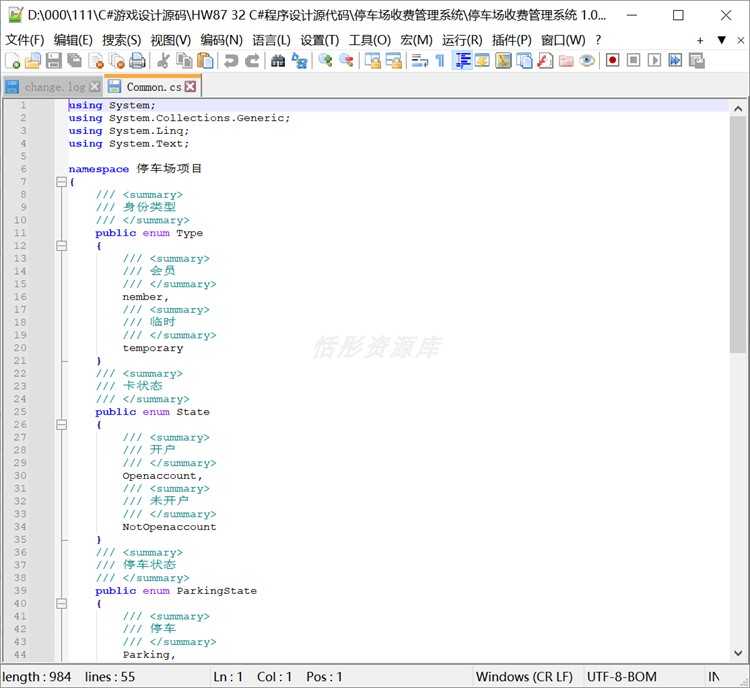Run macro multiple times icon

(675, 60)
